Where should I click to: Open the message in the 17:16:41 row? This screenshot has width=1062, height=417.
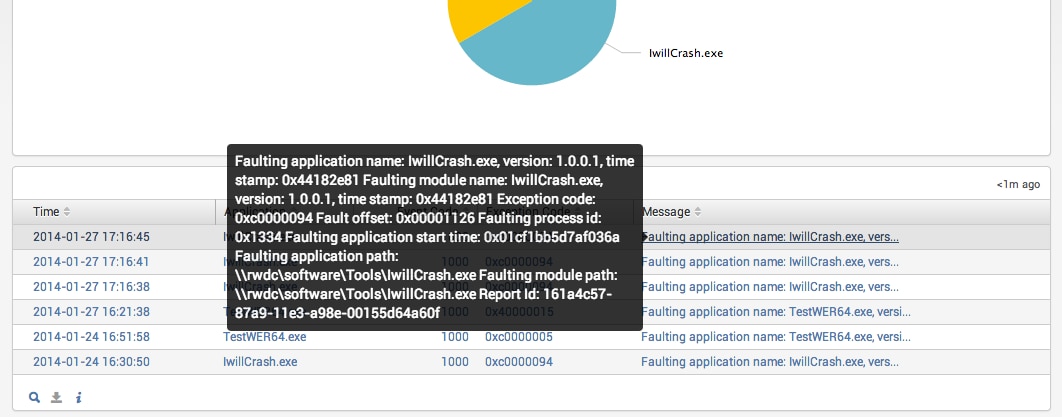(769, 262)
